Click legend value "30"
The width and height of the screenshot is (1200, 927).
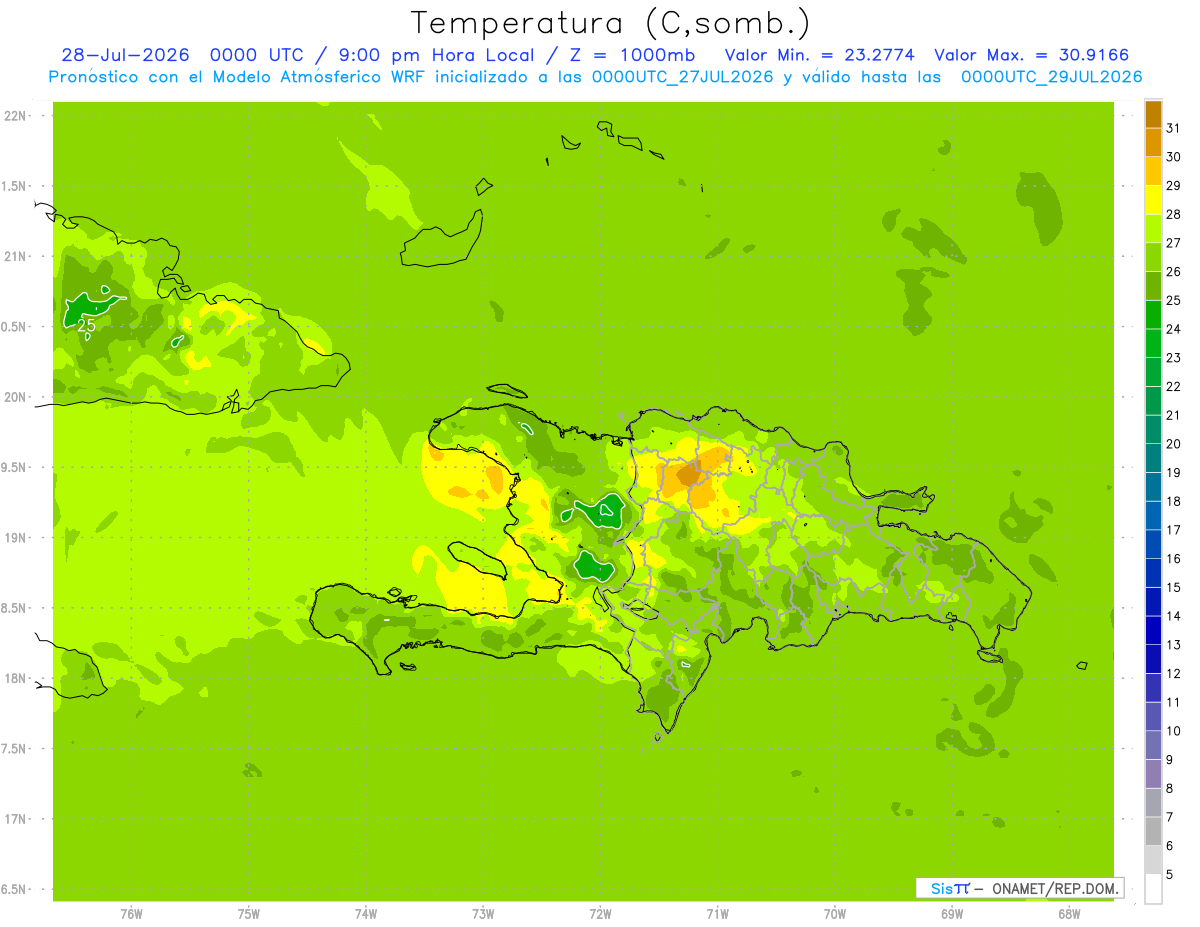(1173, 157)
